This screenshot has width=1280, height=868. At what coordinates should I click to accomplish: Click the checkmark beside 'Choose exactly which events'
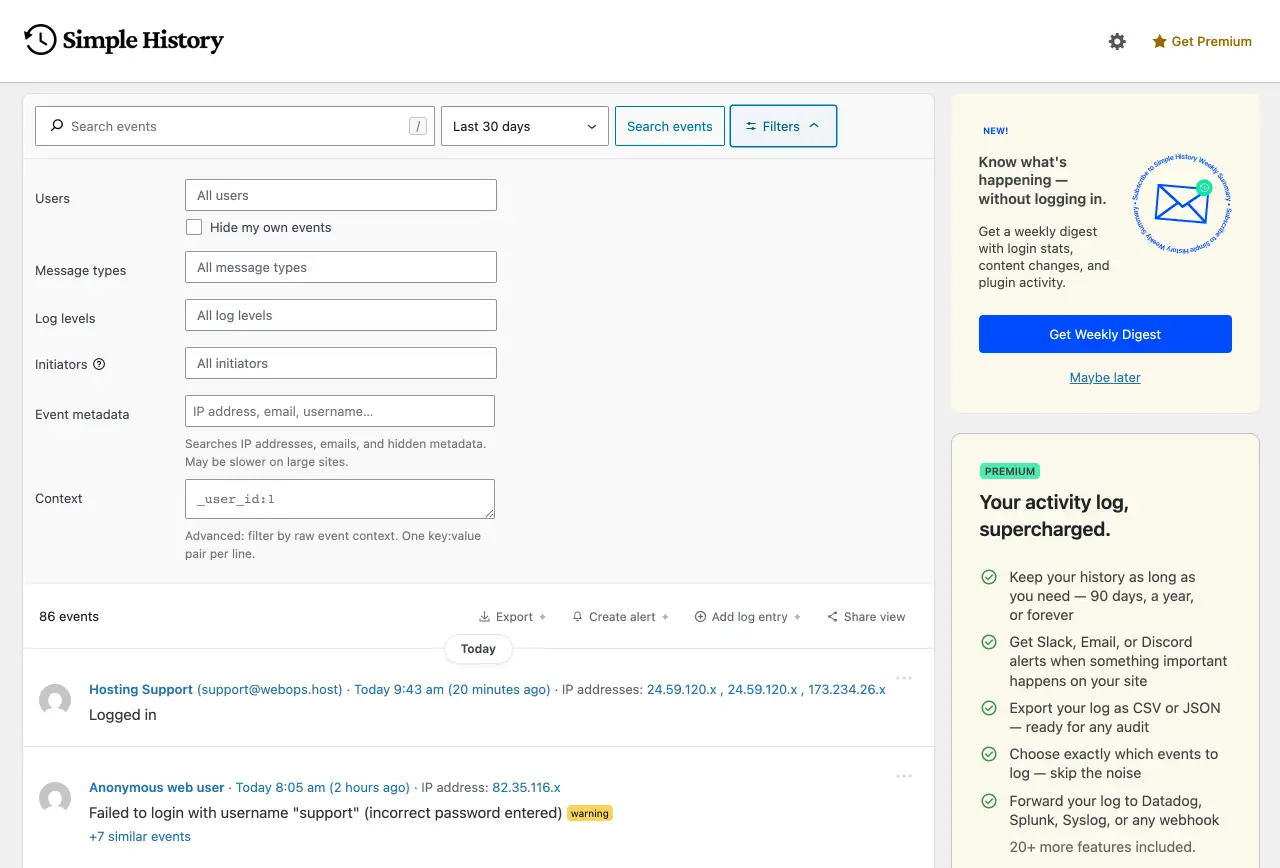point(988,754)
